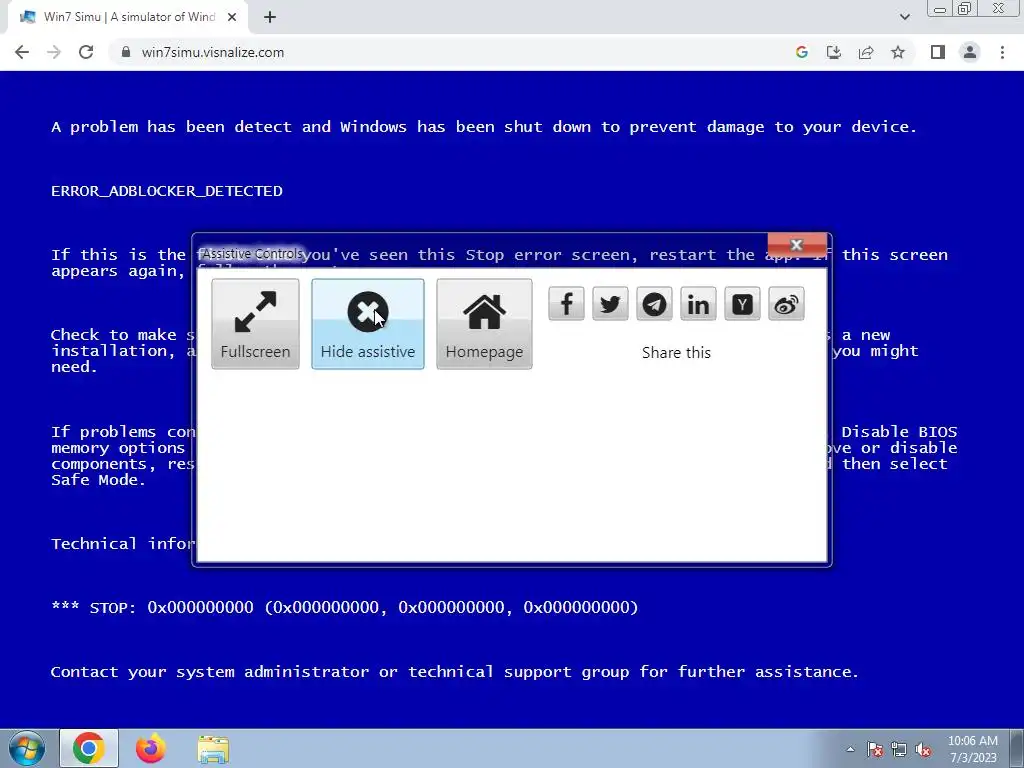Share via the Telegram icon

654,304
